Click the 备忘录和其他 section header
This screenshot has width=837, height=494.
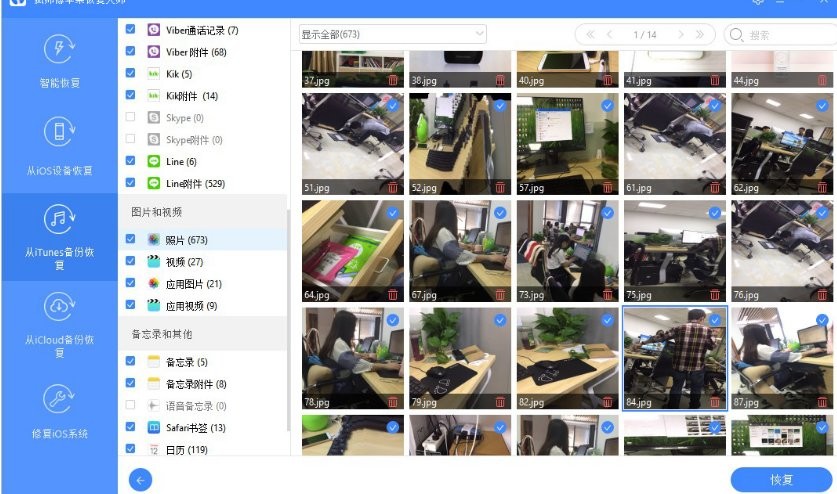(x=203, y=334)
